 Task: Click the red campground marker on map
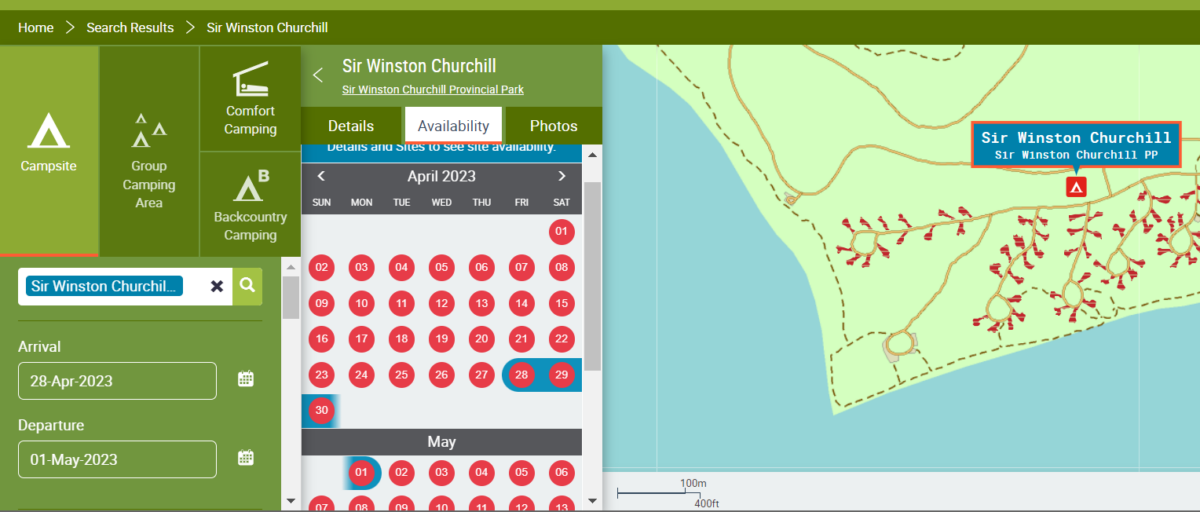1076,187
